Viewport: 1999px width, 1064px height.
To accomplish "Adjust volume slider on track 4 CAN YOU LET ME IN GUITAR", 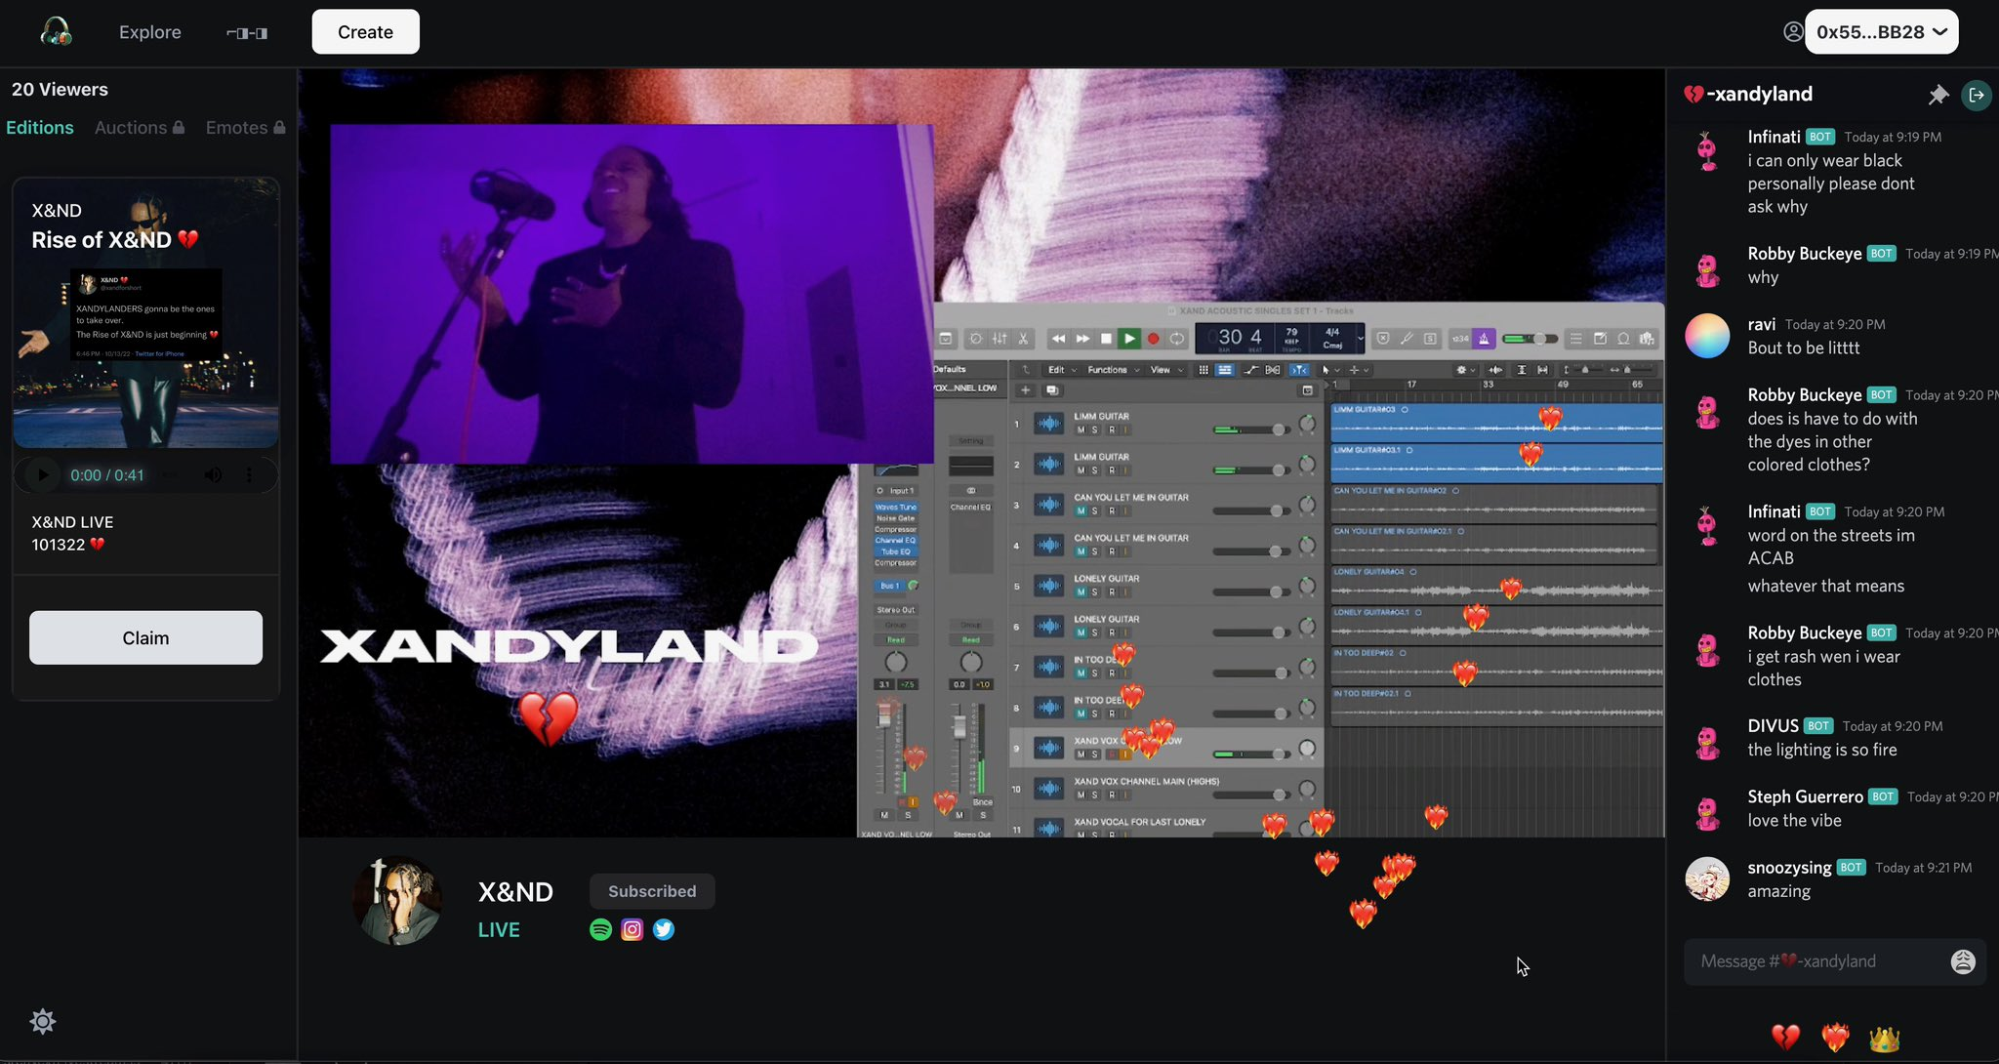I will 1250,551.
